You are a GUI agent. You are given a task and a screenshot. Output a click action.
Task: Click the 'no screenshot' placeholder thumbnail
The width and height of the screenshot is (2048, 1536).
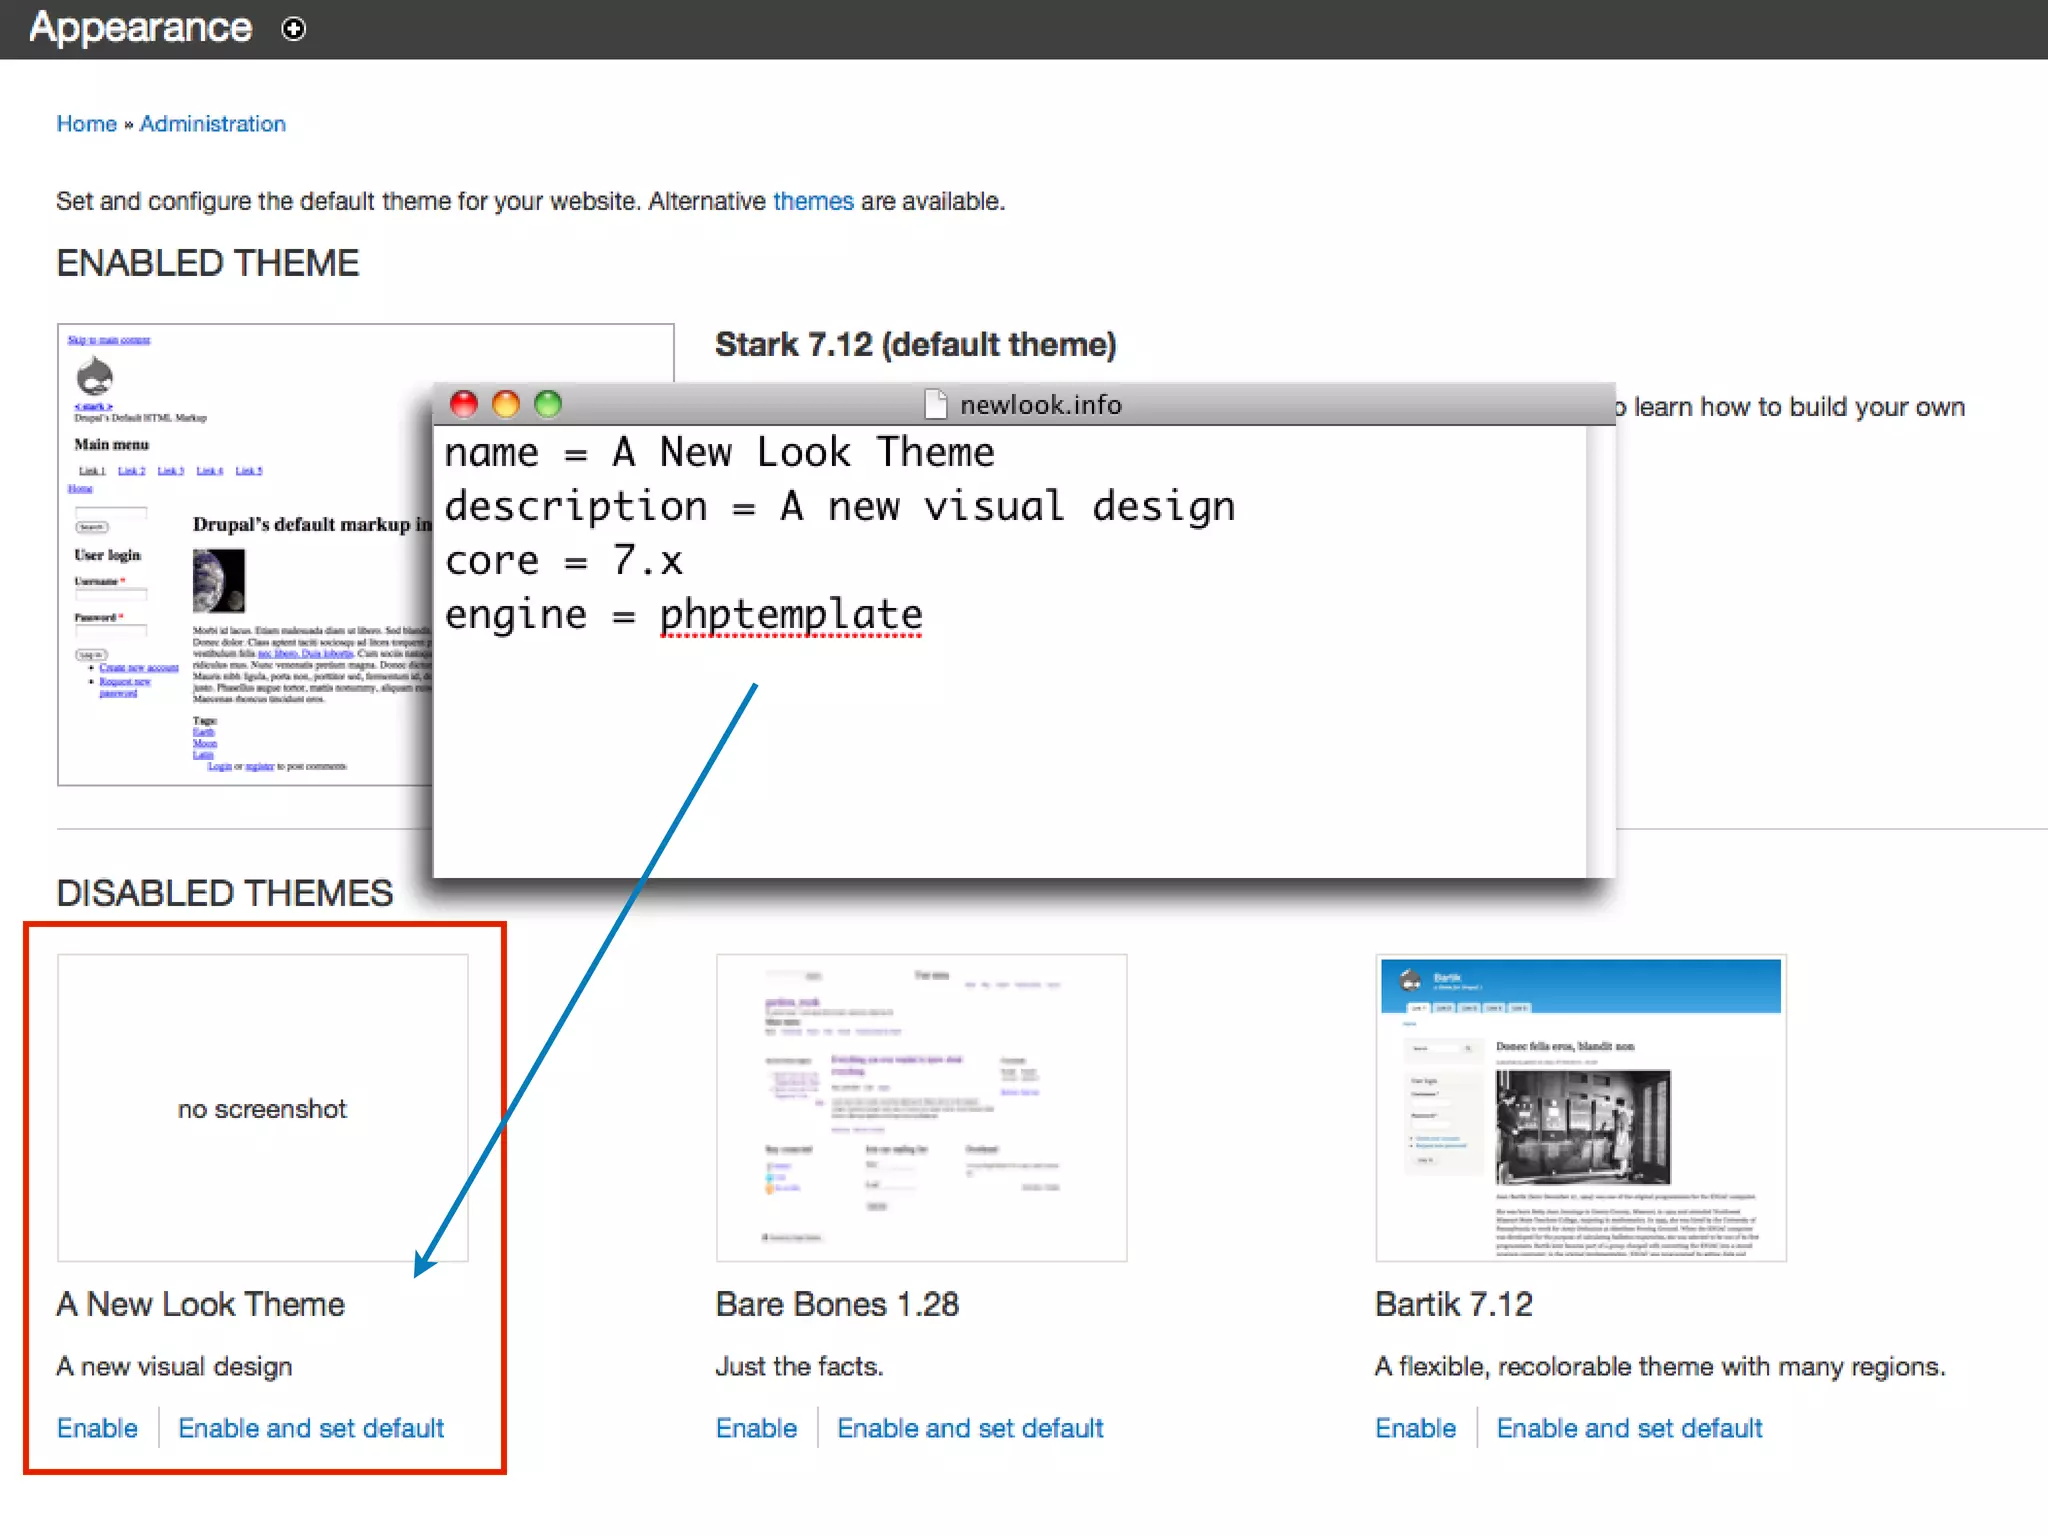pyautogui.click(x=262, y=1107)
